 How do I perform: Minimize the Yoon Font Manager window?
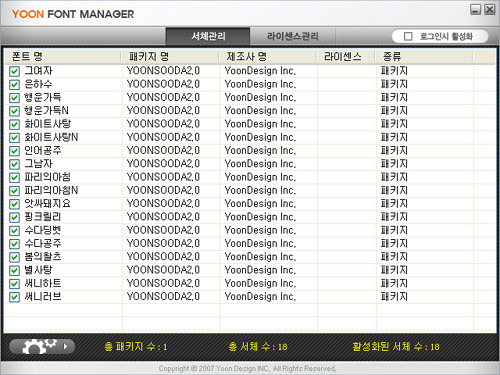(475, 10)
